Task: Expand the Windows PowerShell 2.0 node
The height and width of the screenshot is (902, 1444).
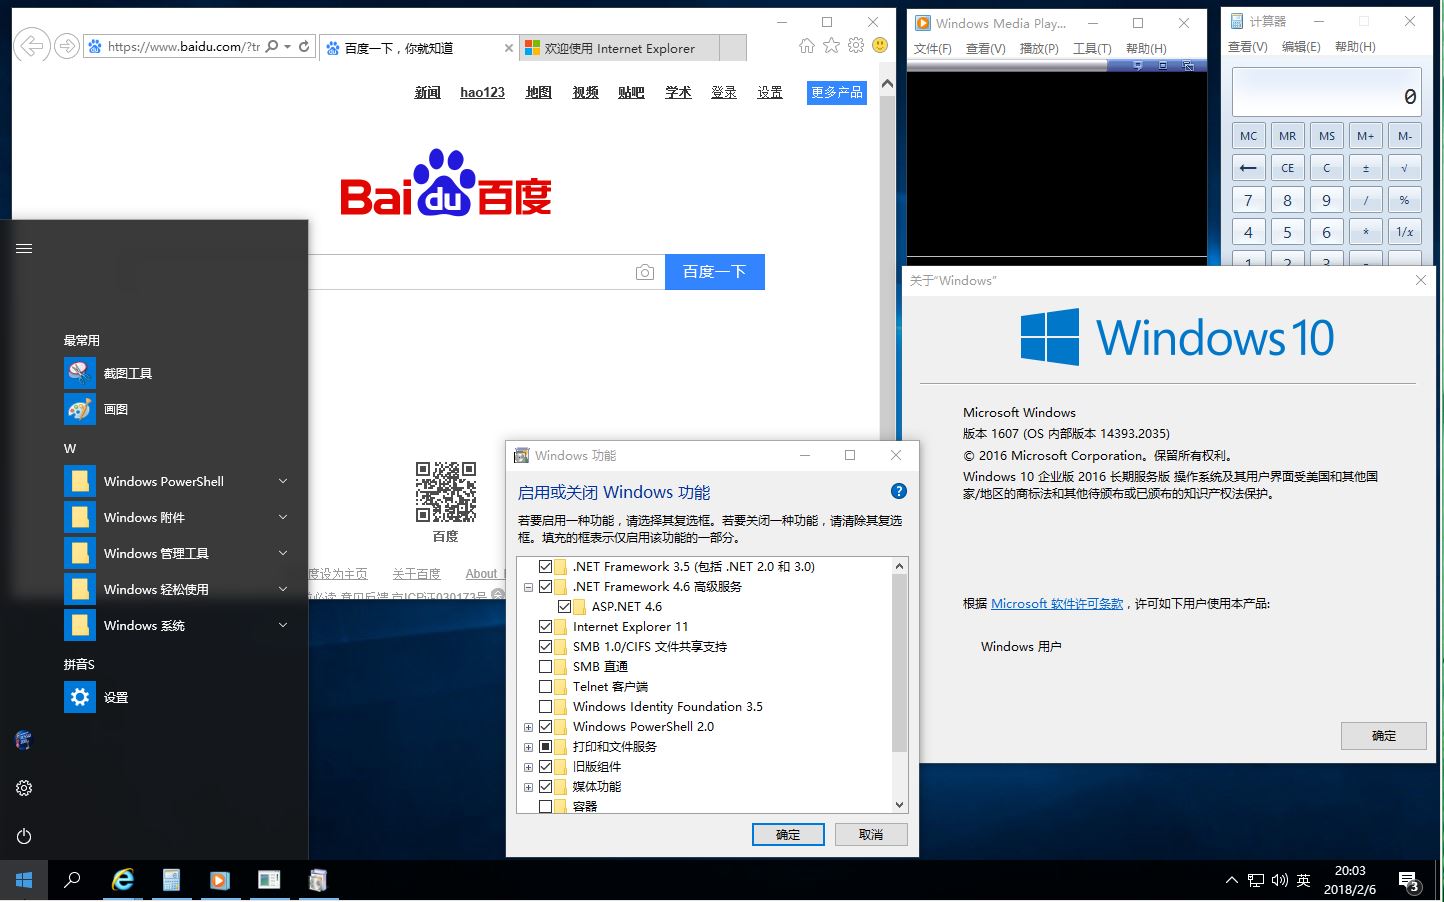Action: (529, 726)
